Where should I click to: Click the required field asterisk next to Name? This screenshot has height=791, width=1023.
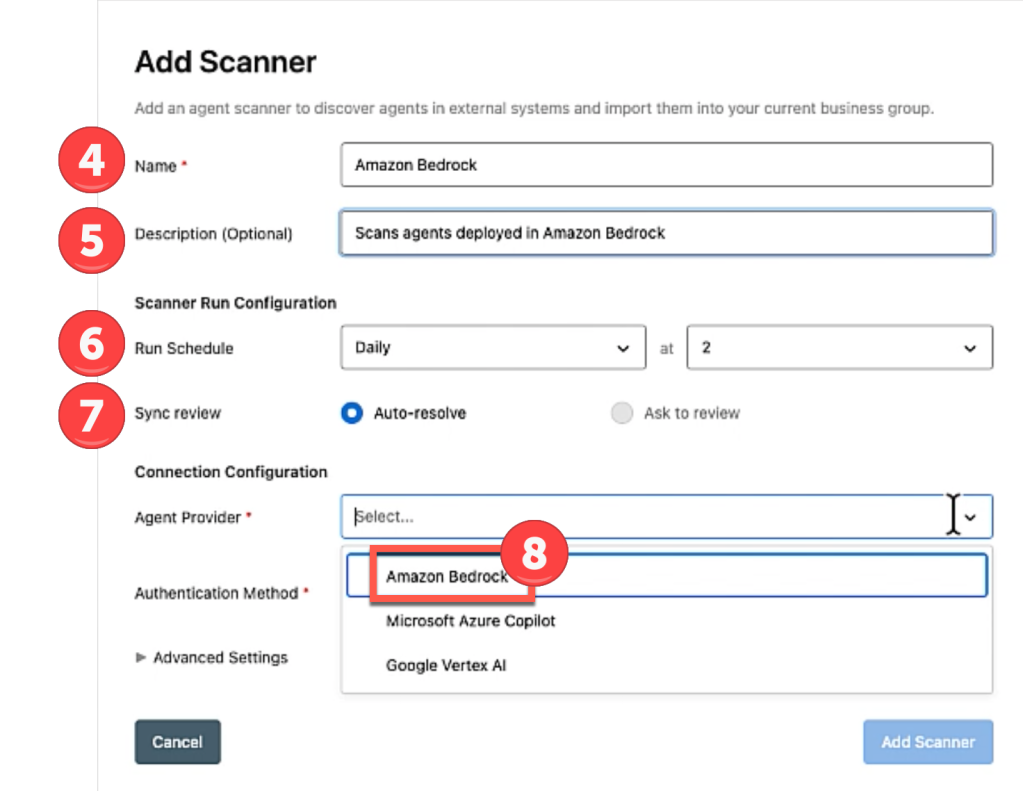[x=183, y=162]
